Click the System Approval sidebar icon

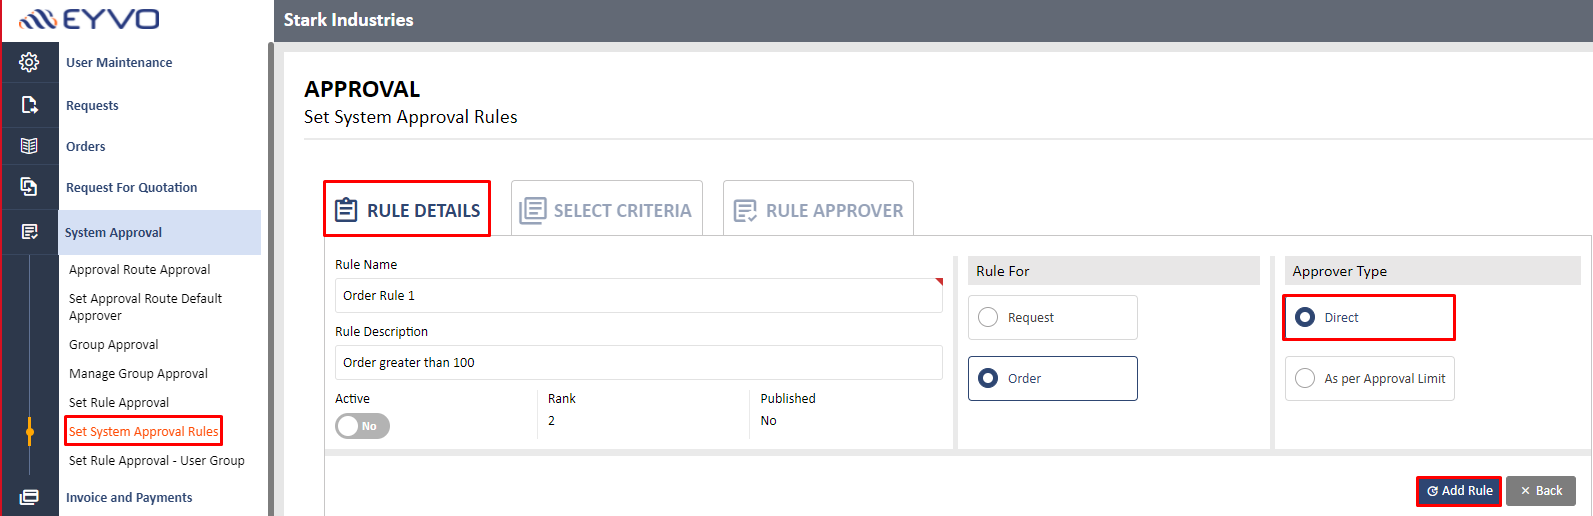29,232
